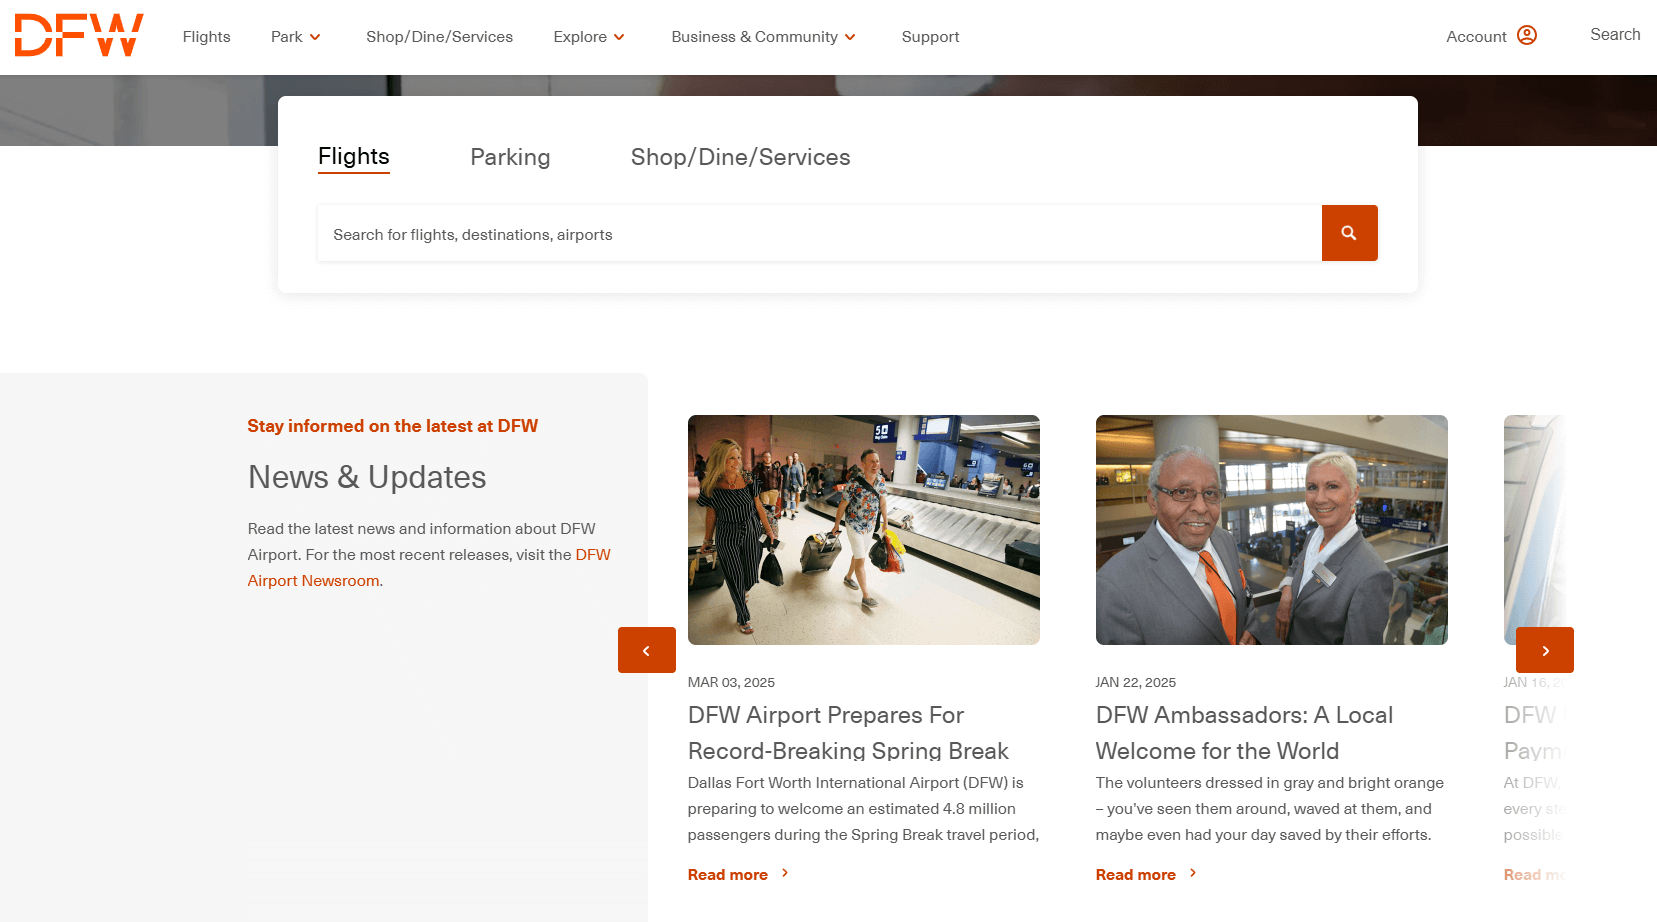Submit flight search with magnifier icon
Viewport: 1657px width, 922px height.
tap(1349, 233)
